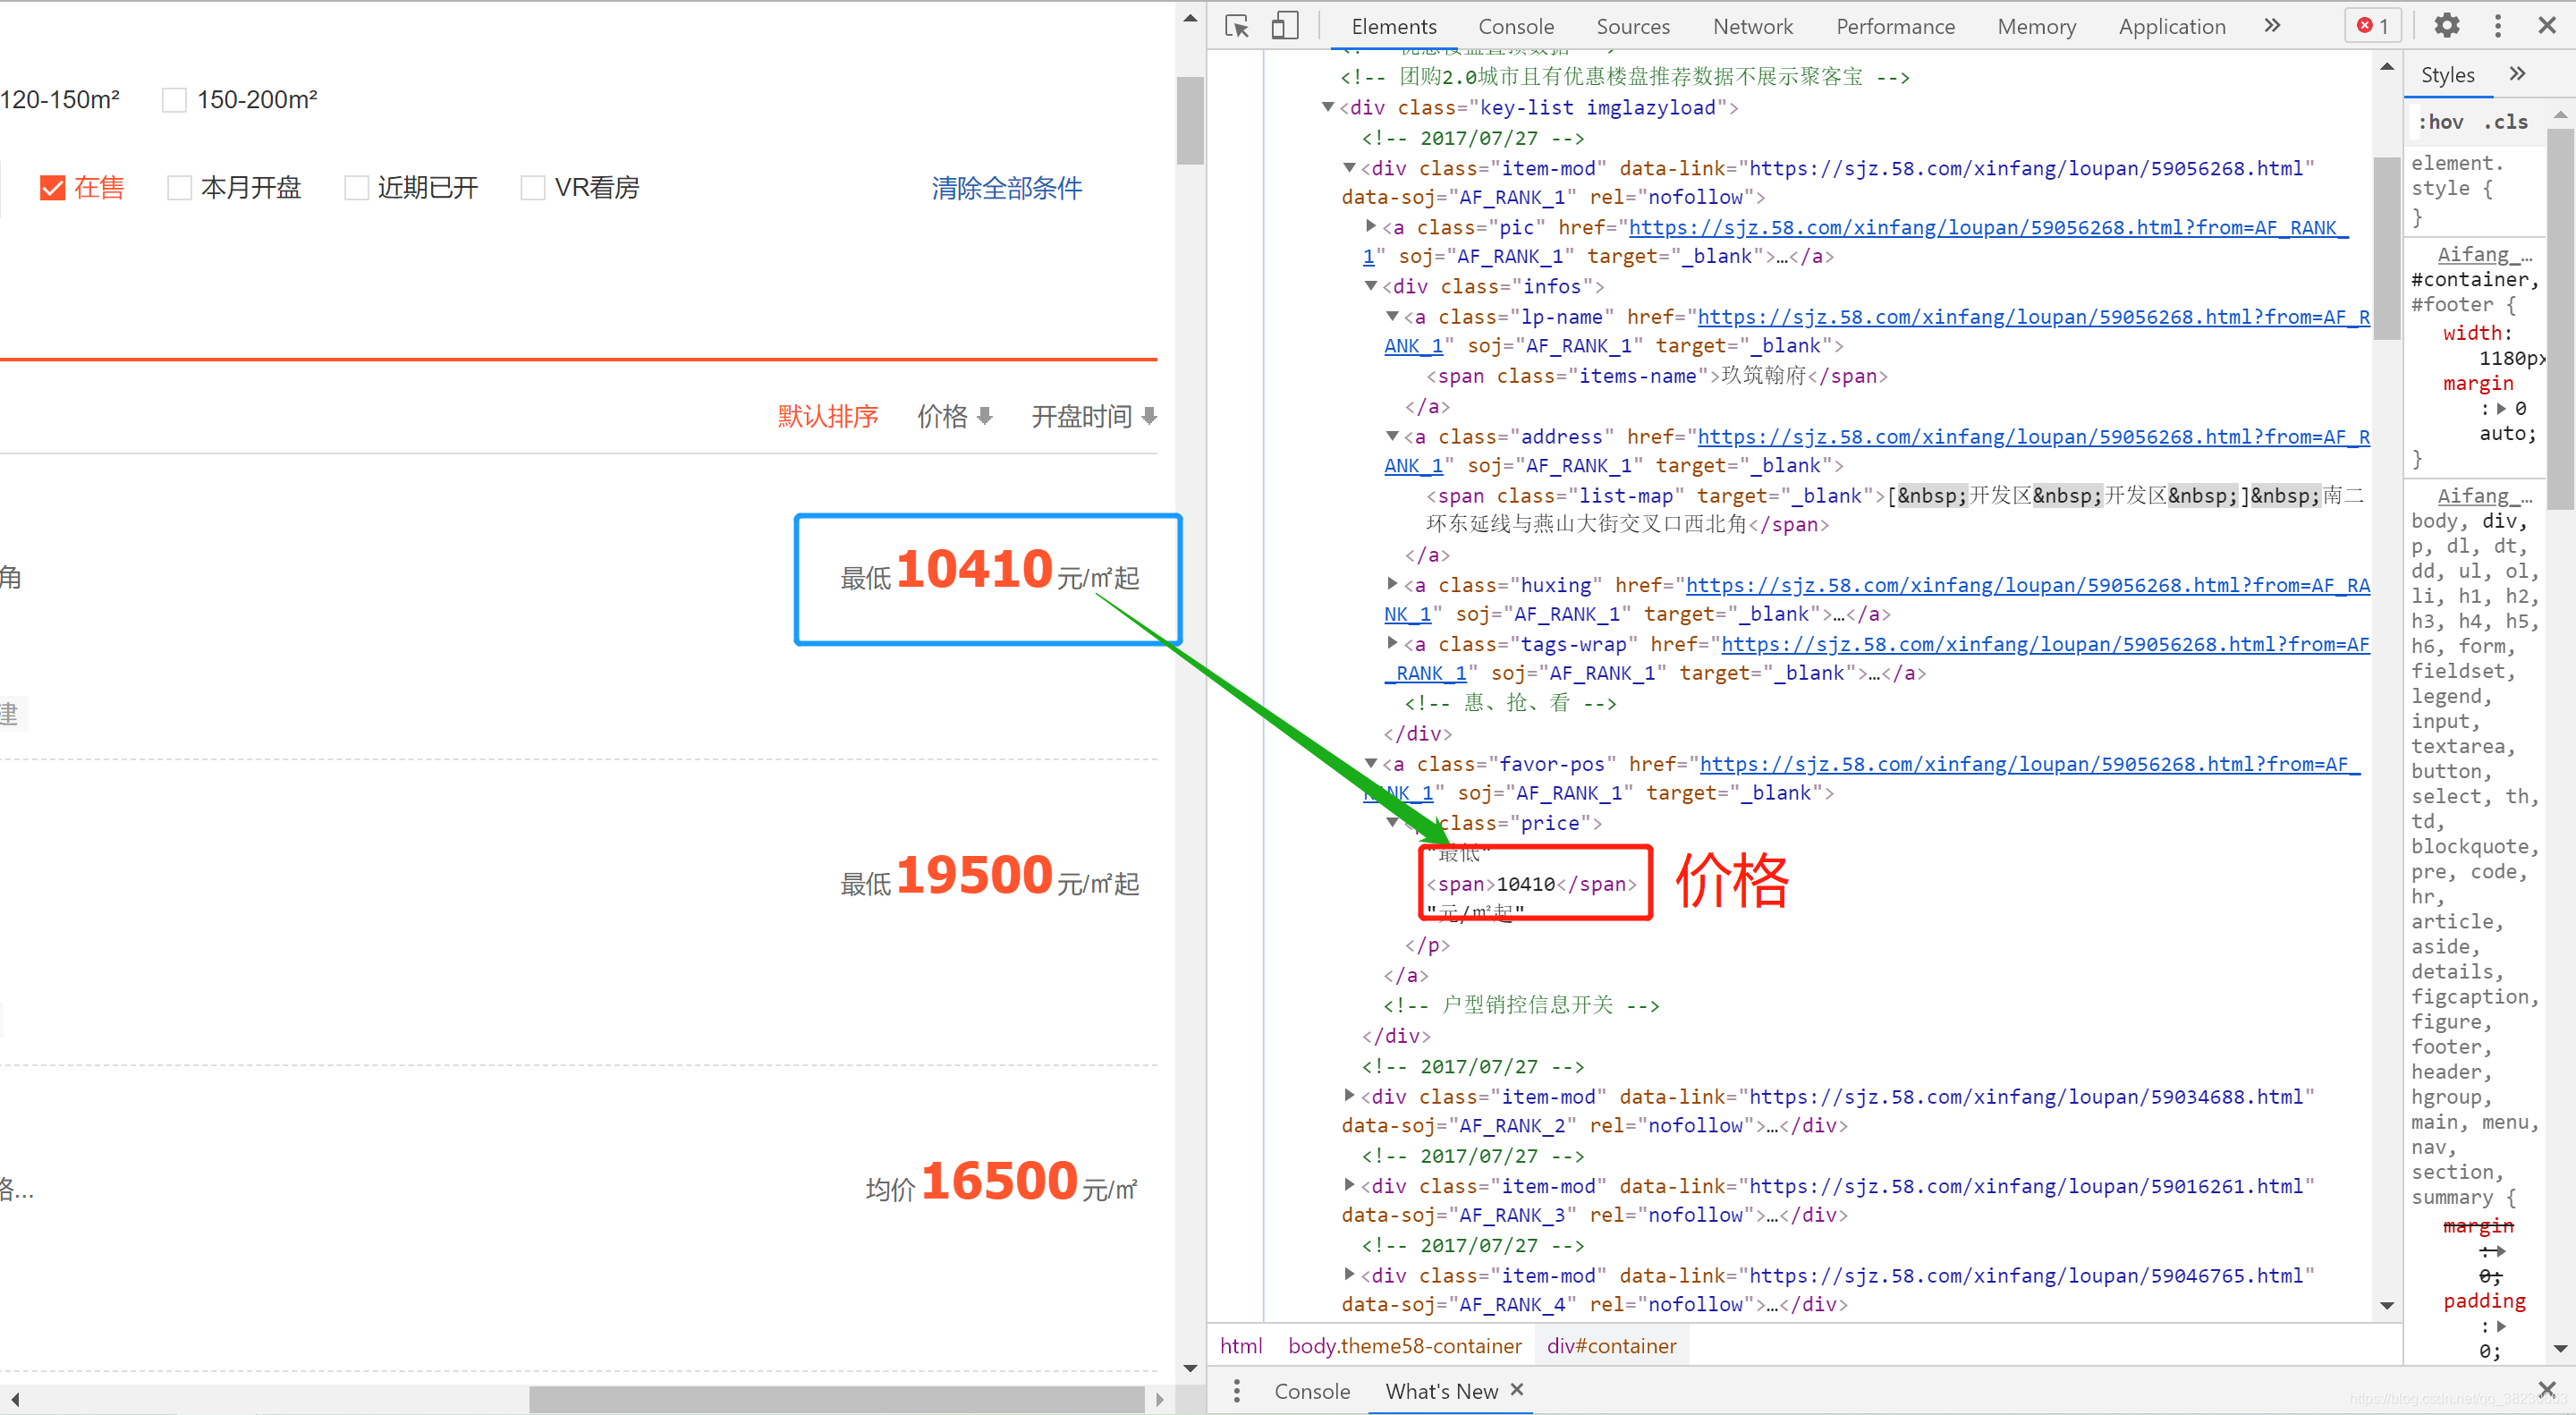Viewport: 2576px width, 1415px height.
Task: Enable the VR看房 checkbox
Action: point(533,188)
